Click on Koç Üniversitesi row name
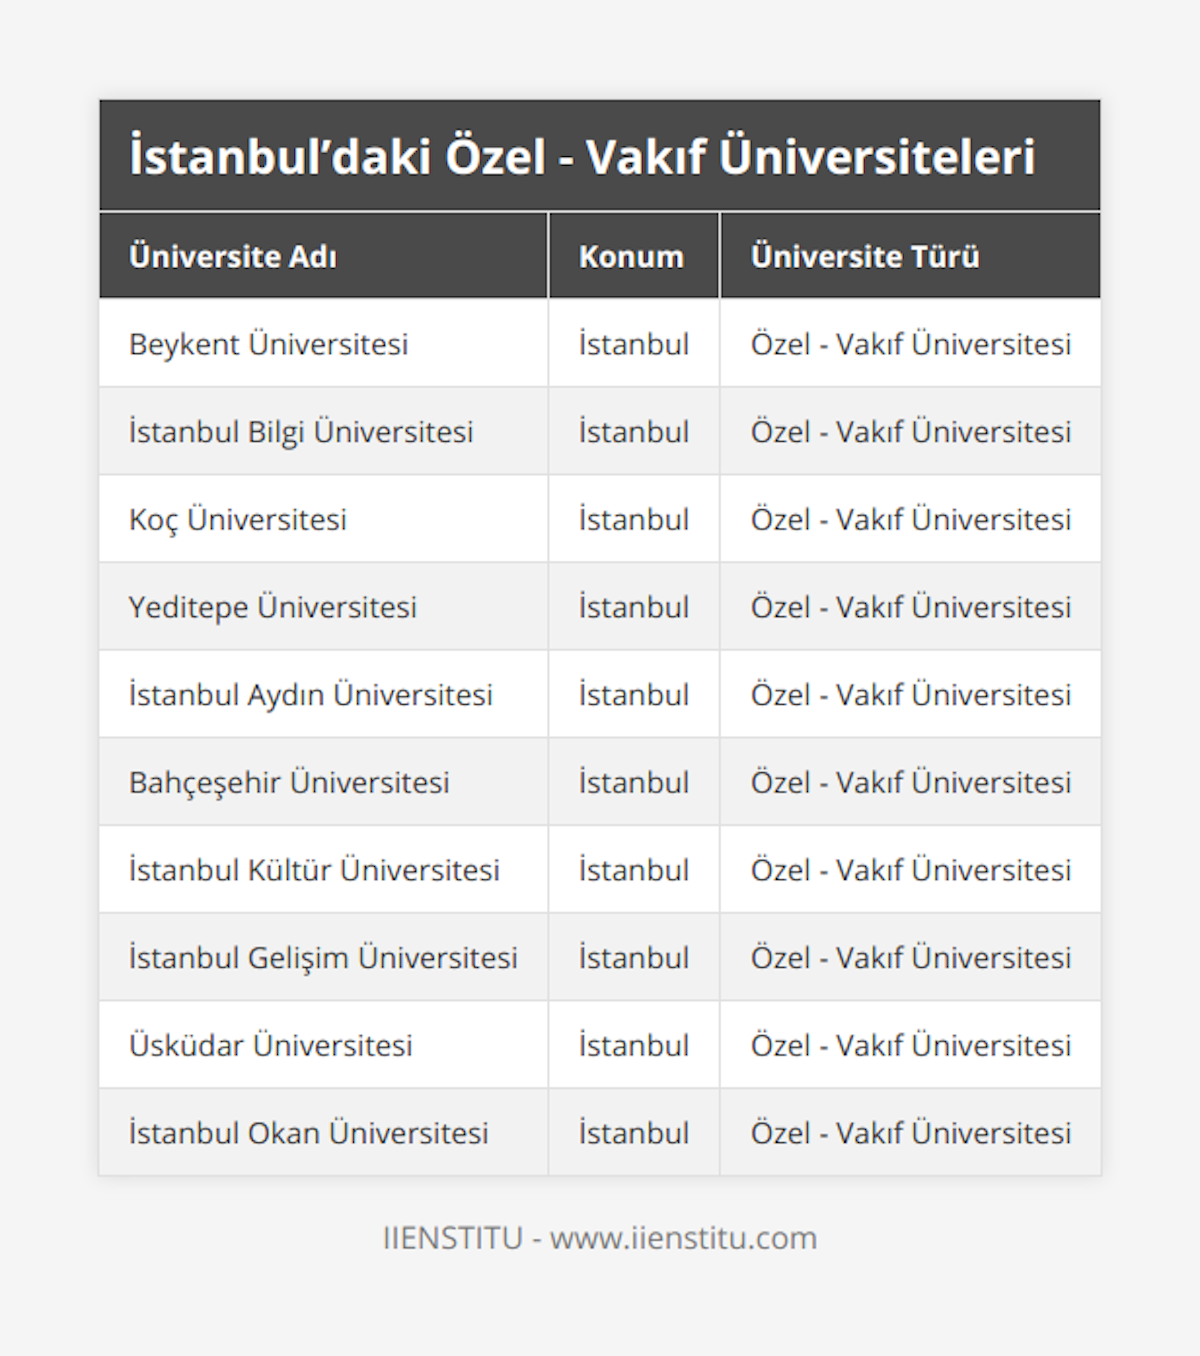This screenshot has width=1200, height=1356. pos(238,520)
